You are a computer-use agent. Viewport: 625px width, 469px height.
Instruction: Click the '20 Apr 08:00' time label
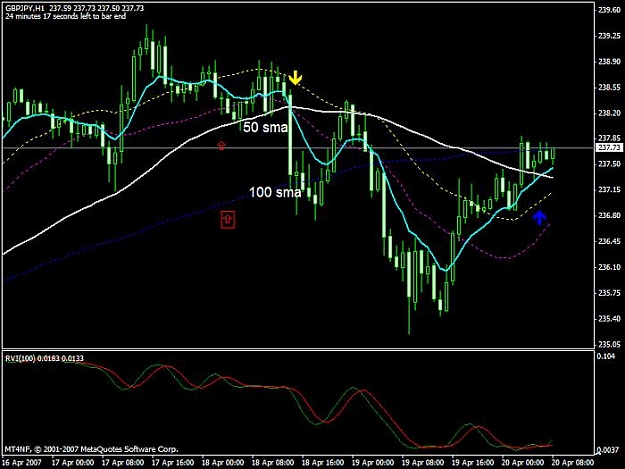pyautogui.click(x=573, y=463)
